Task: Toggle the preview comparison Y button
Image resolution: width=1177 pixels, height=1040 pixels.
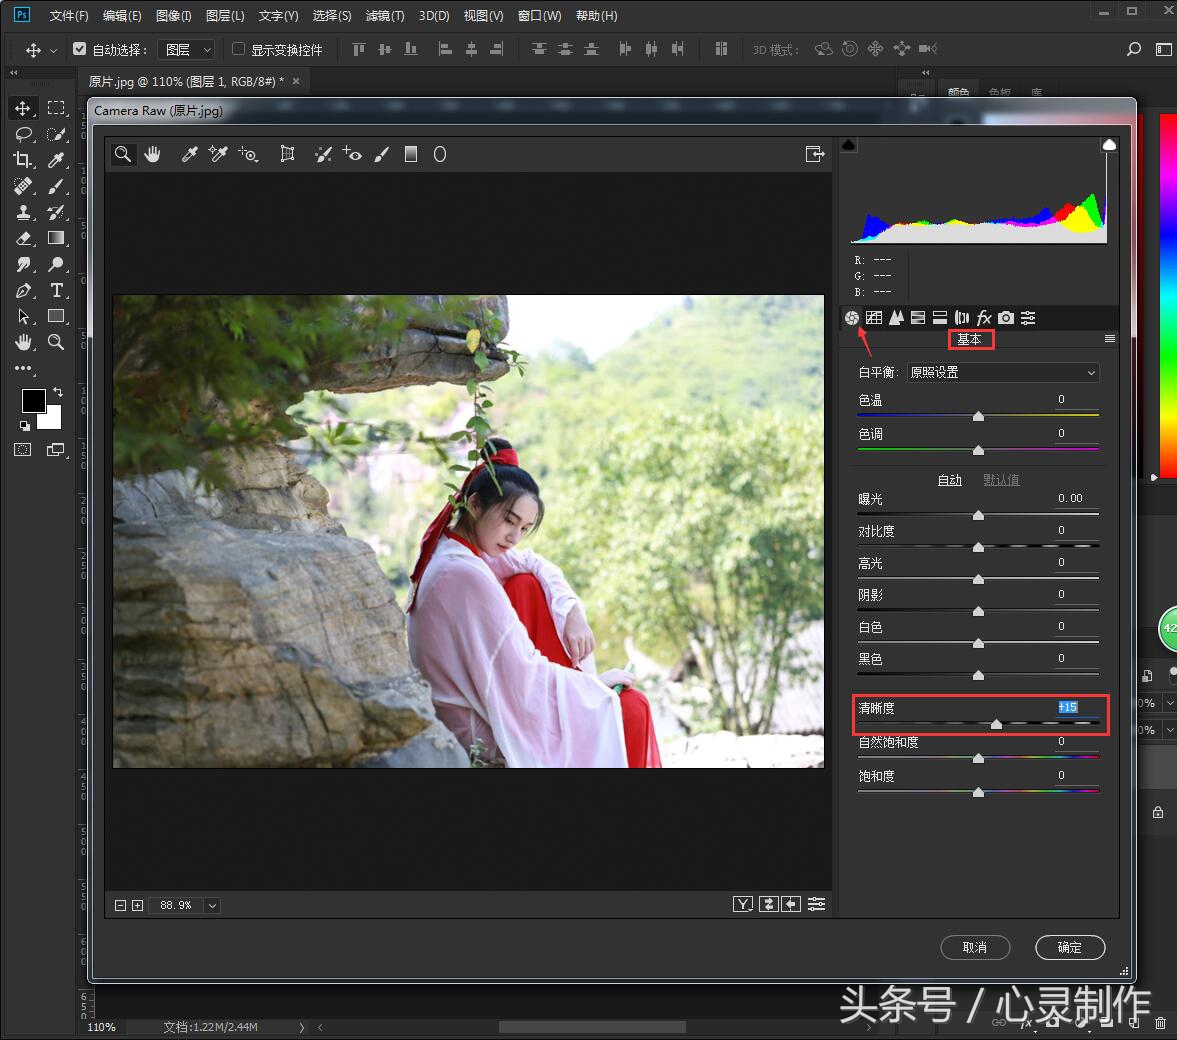Action: coord(743,903)
